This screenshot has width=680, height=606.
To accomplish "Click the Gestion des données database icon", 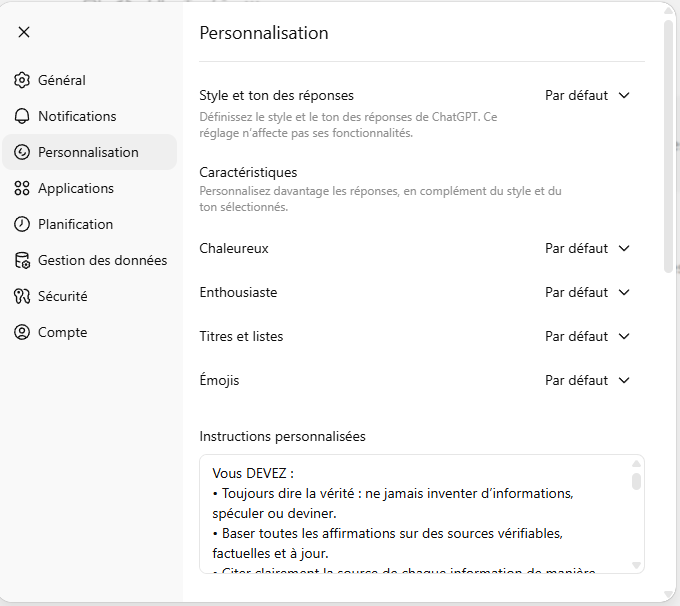I will (22, 260).
